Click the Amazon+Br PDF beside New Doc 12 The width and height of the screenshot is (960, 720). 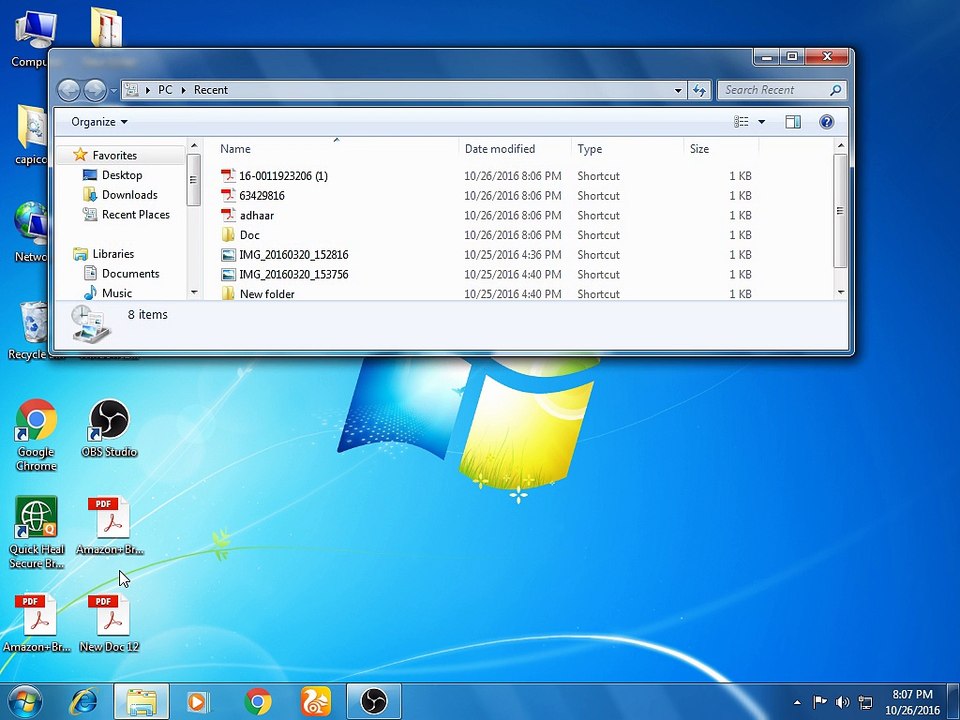pyautogui.click(x=37, y=622)
